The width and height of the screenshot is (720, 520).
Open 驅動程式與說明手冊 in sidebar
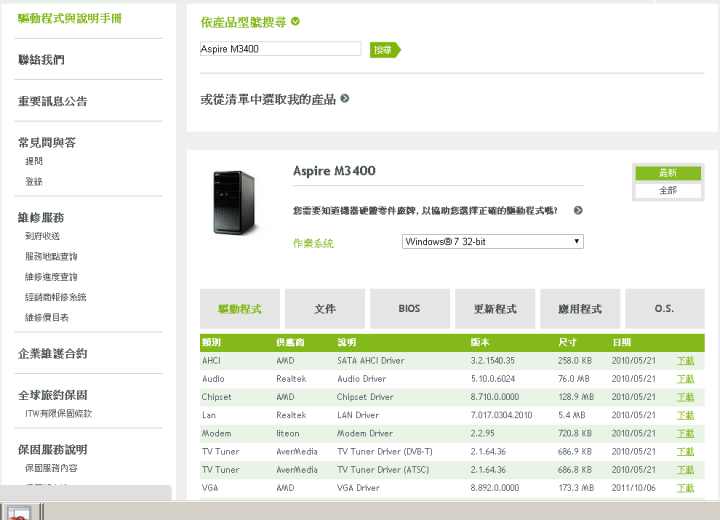[70, 18]
